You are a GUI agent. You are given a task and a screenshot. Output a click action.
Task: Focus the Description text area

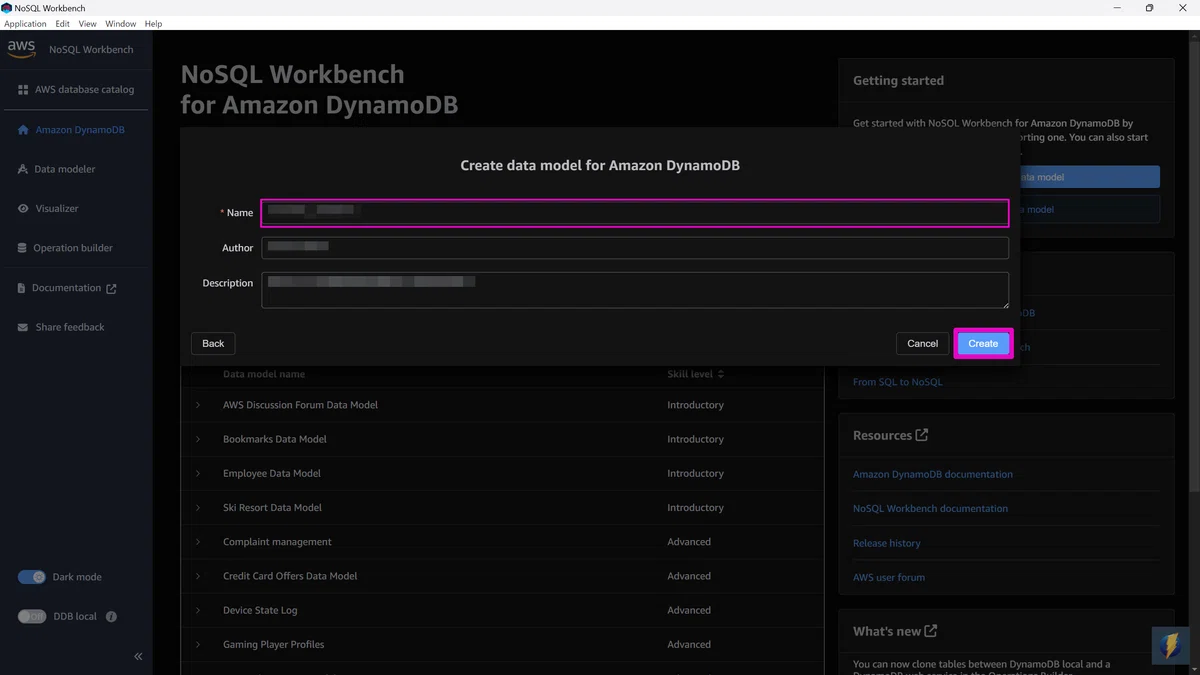635,290
